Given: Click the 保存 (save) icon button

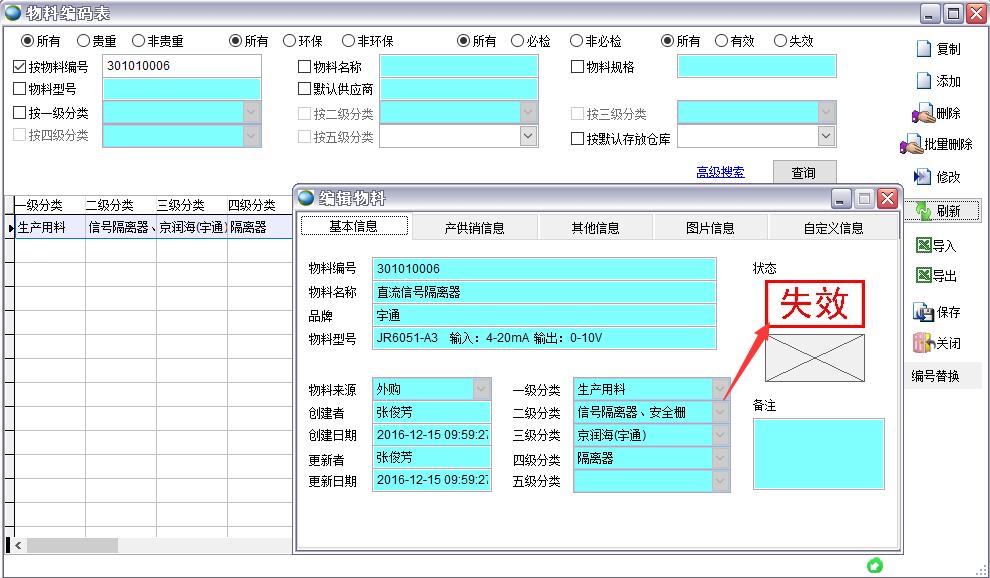Looking at the screenshot, I should pyautogui.click(x=923, y=312).
